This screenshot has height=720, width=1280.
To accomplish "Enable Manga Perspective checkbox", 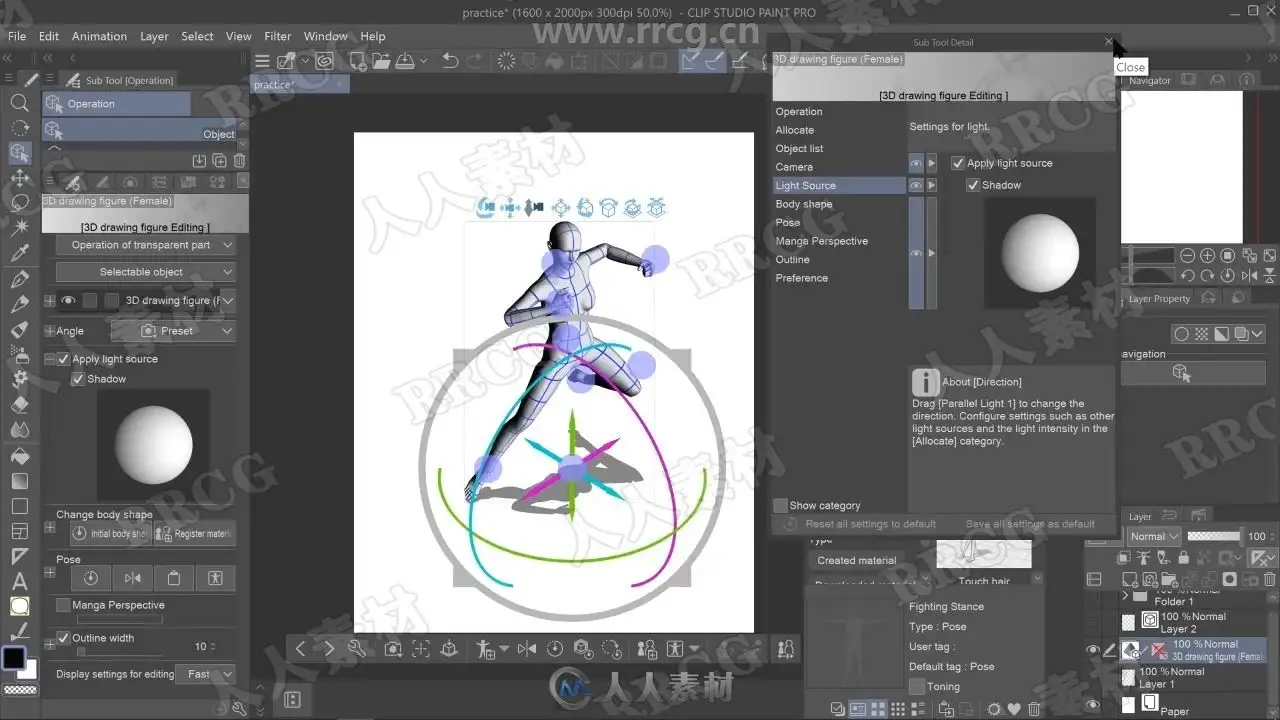I will point(63,605).
